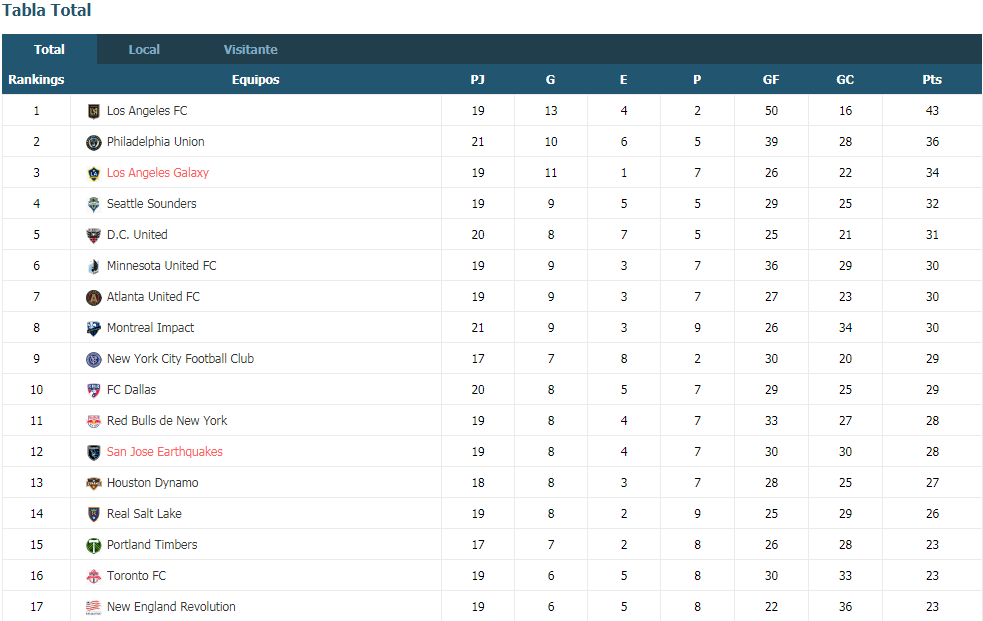Screen dimensions: 983x621
Task: Open the San Jose Earthquakes link
Action: pyautogui.click(x=164, y=451)
